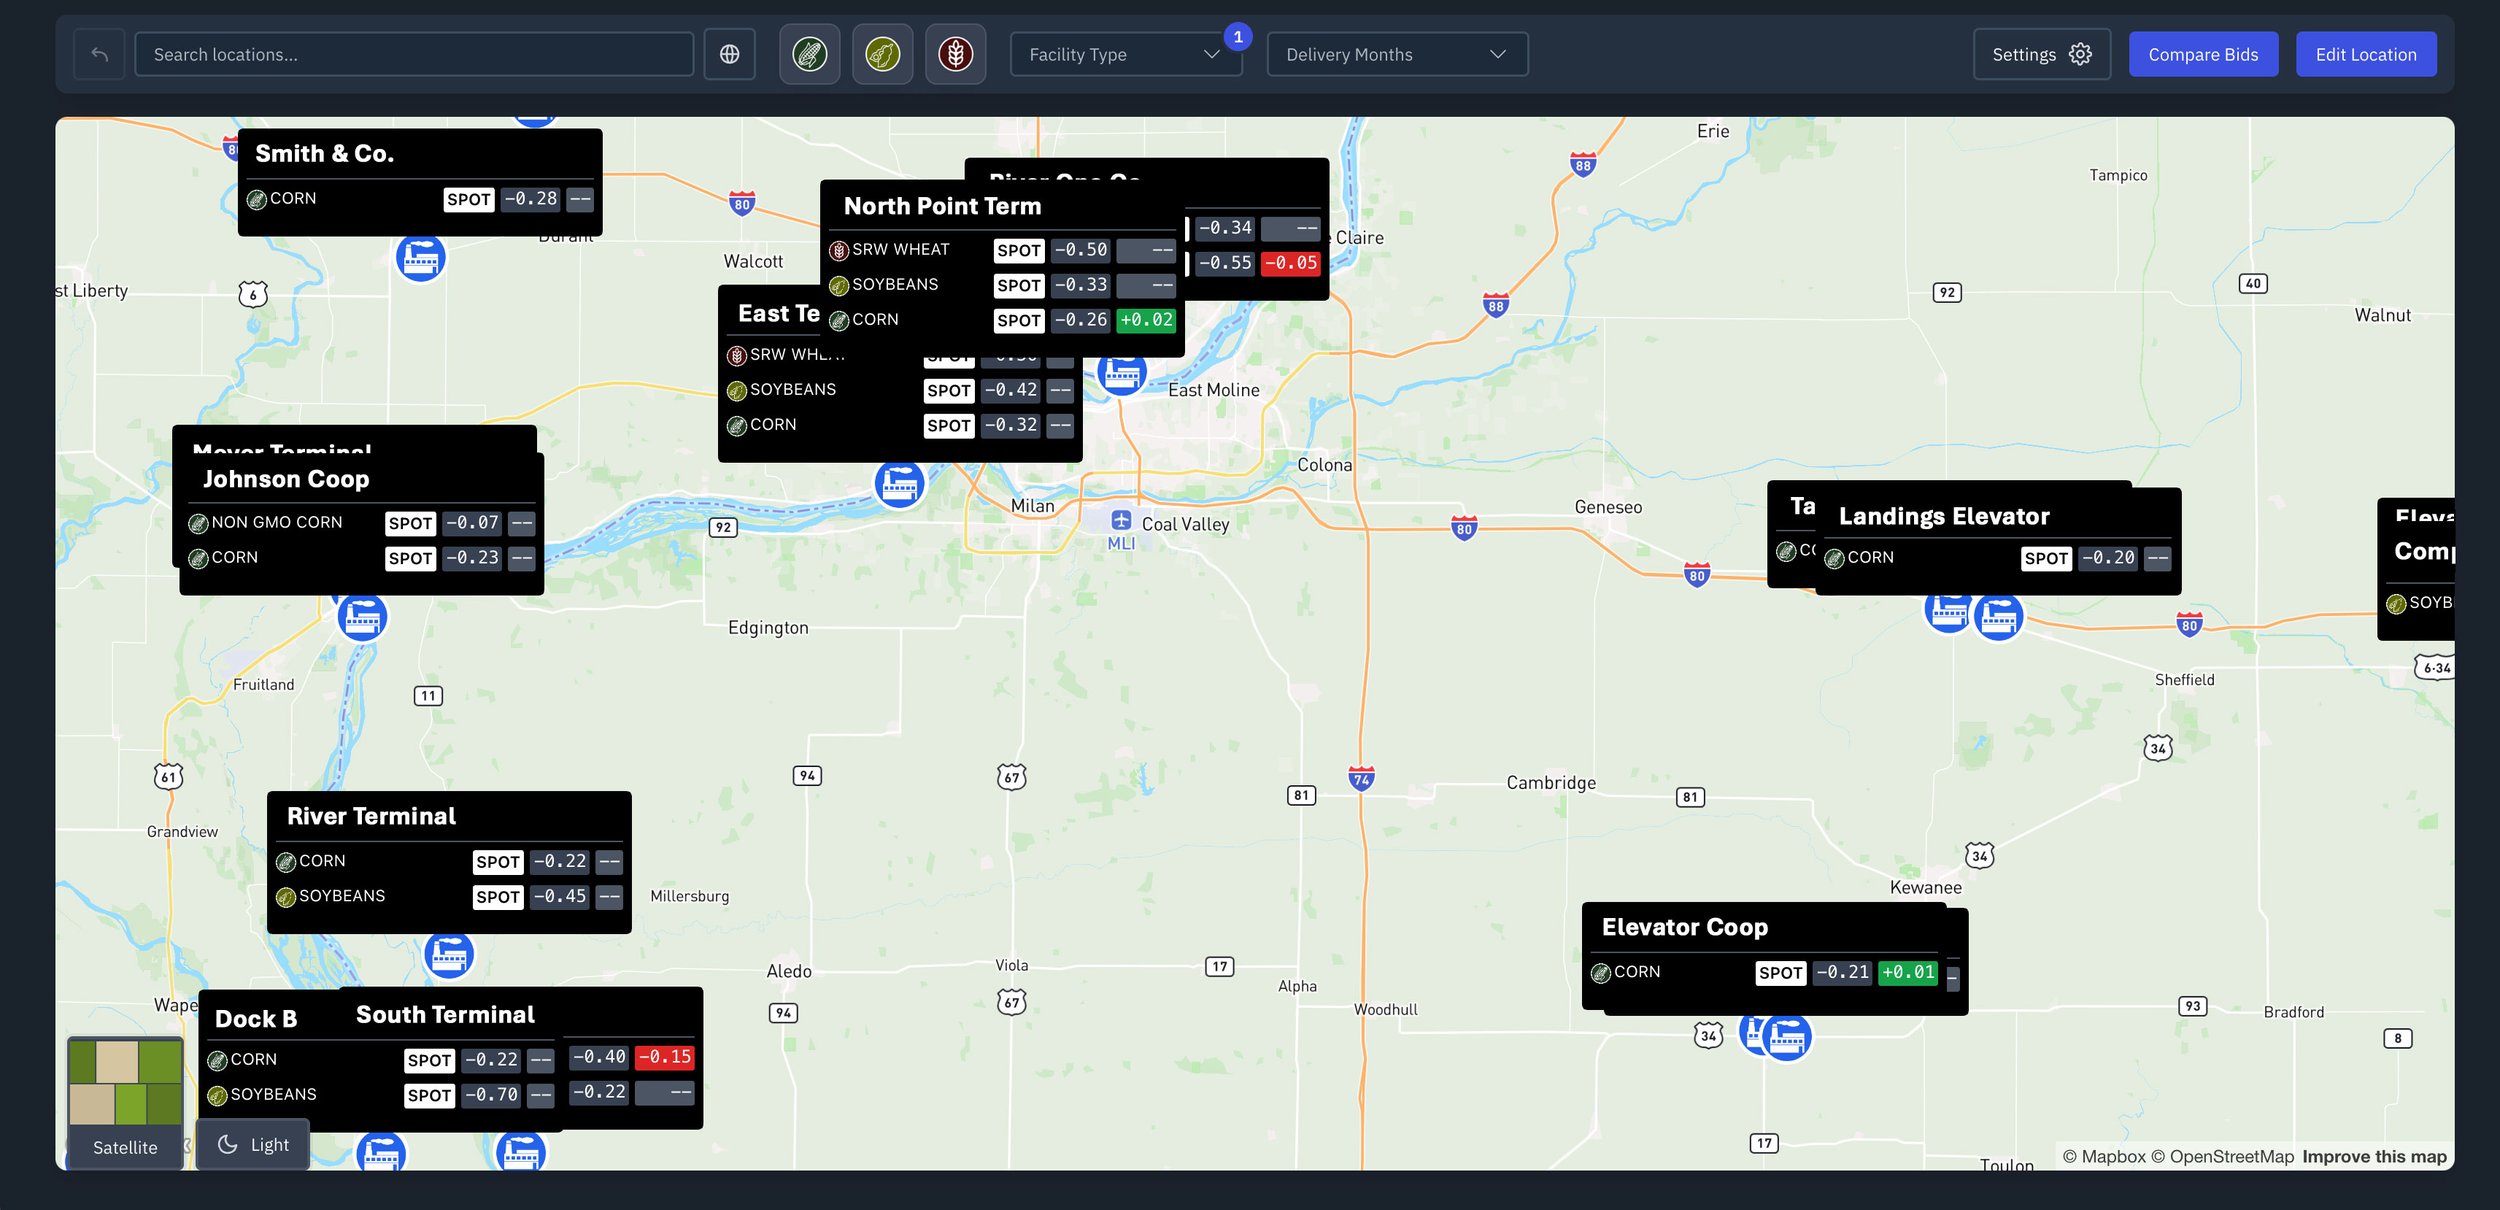Click the facility marker under Elevator Coop
This screenshot has height=1210, width=2500.
pos(1787,1037)
